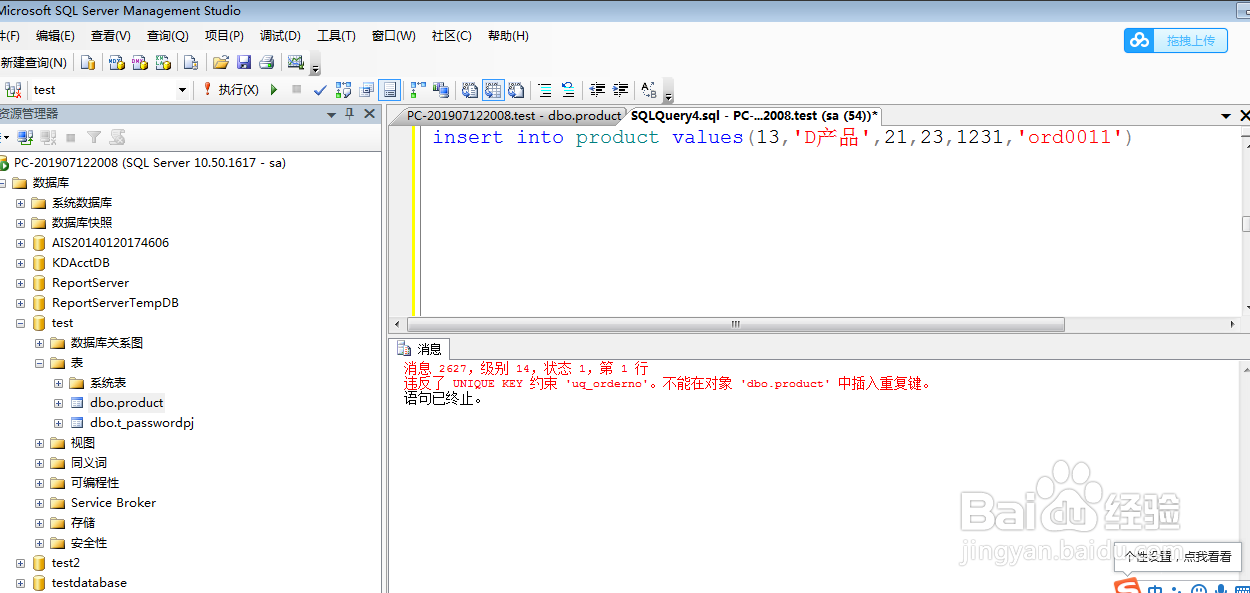Click the Object Explorer disconnect icon
This screenshot has width=1250, height=593.
coord(47,138)
